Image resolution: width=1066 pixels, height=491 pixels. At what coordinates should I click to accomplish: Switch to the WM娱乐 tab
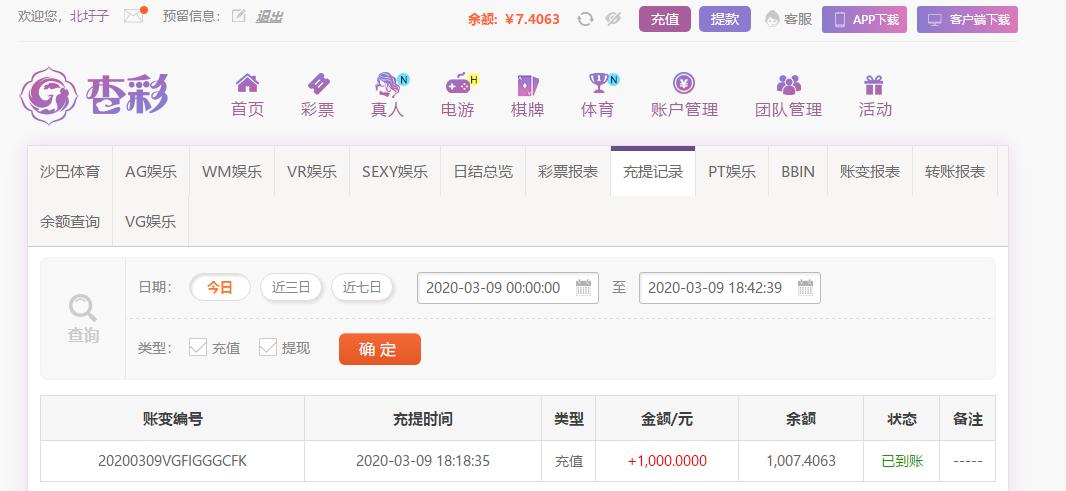coord(232,171)
